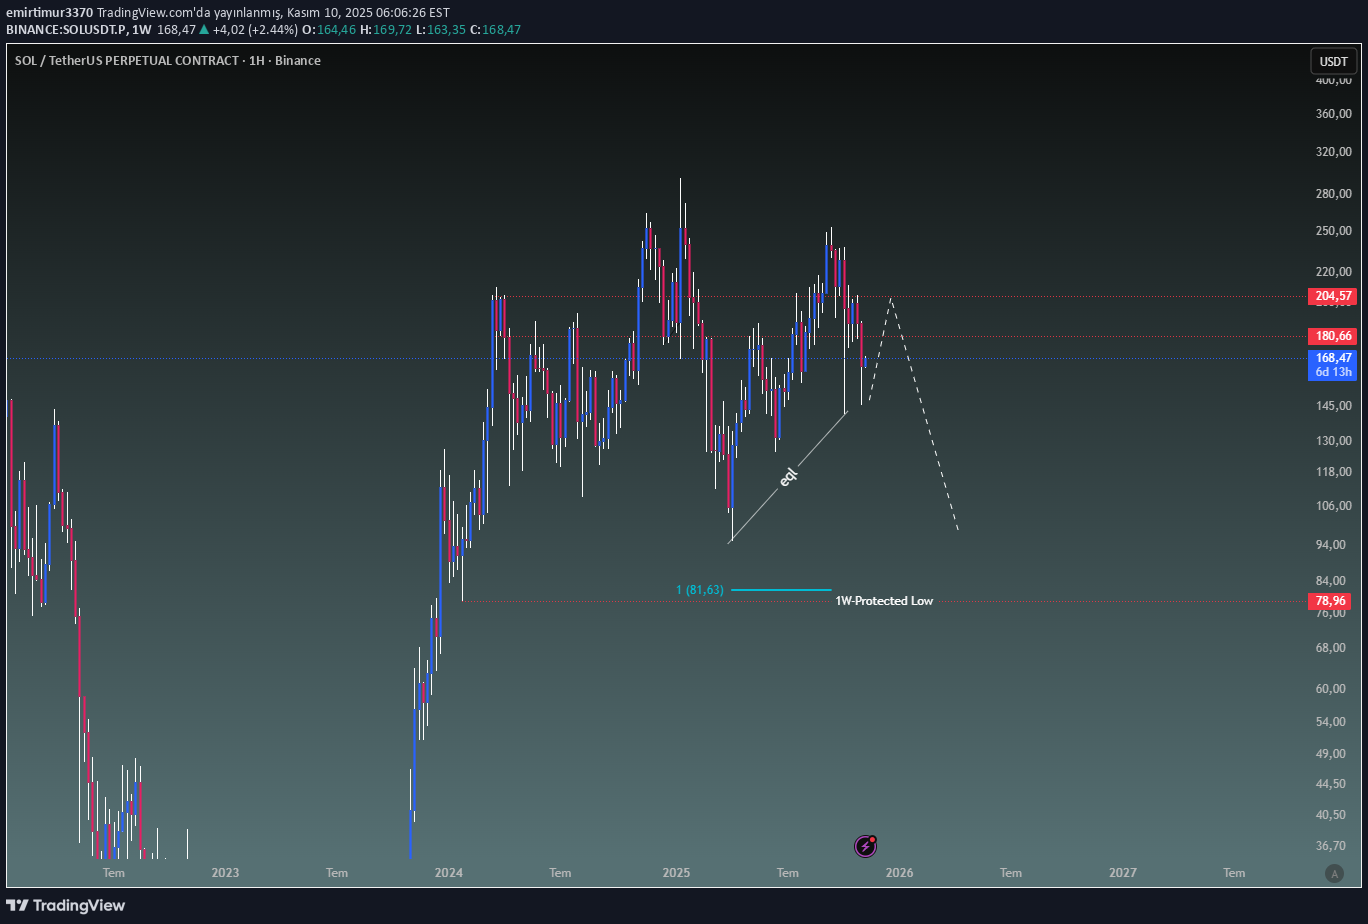1368x924 pixels.
Task: Click the 2025 marker on time axis
Action: pos(676,873)
